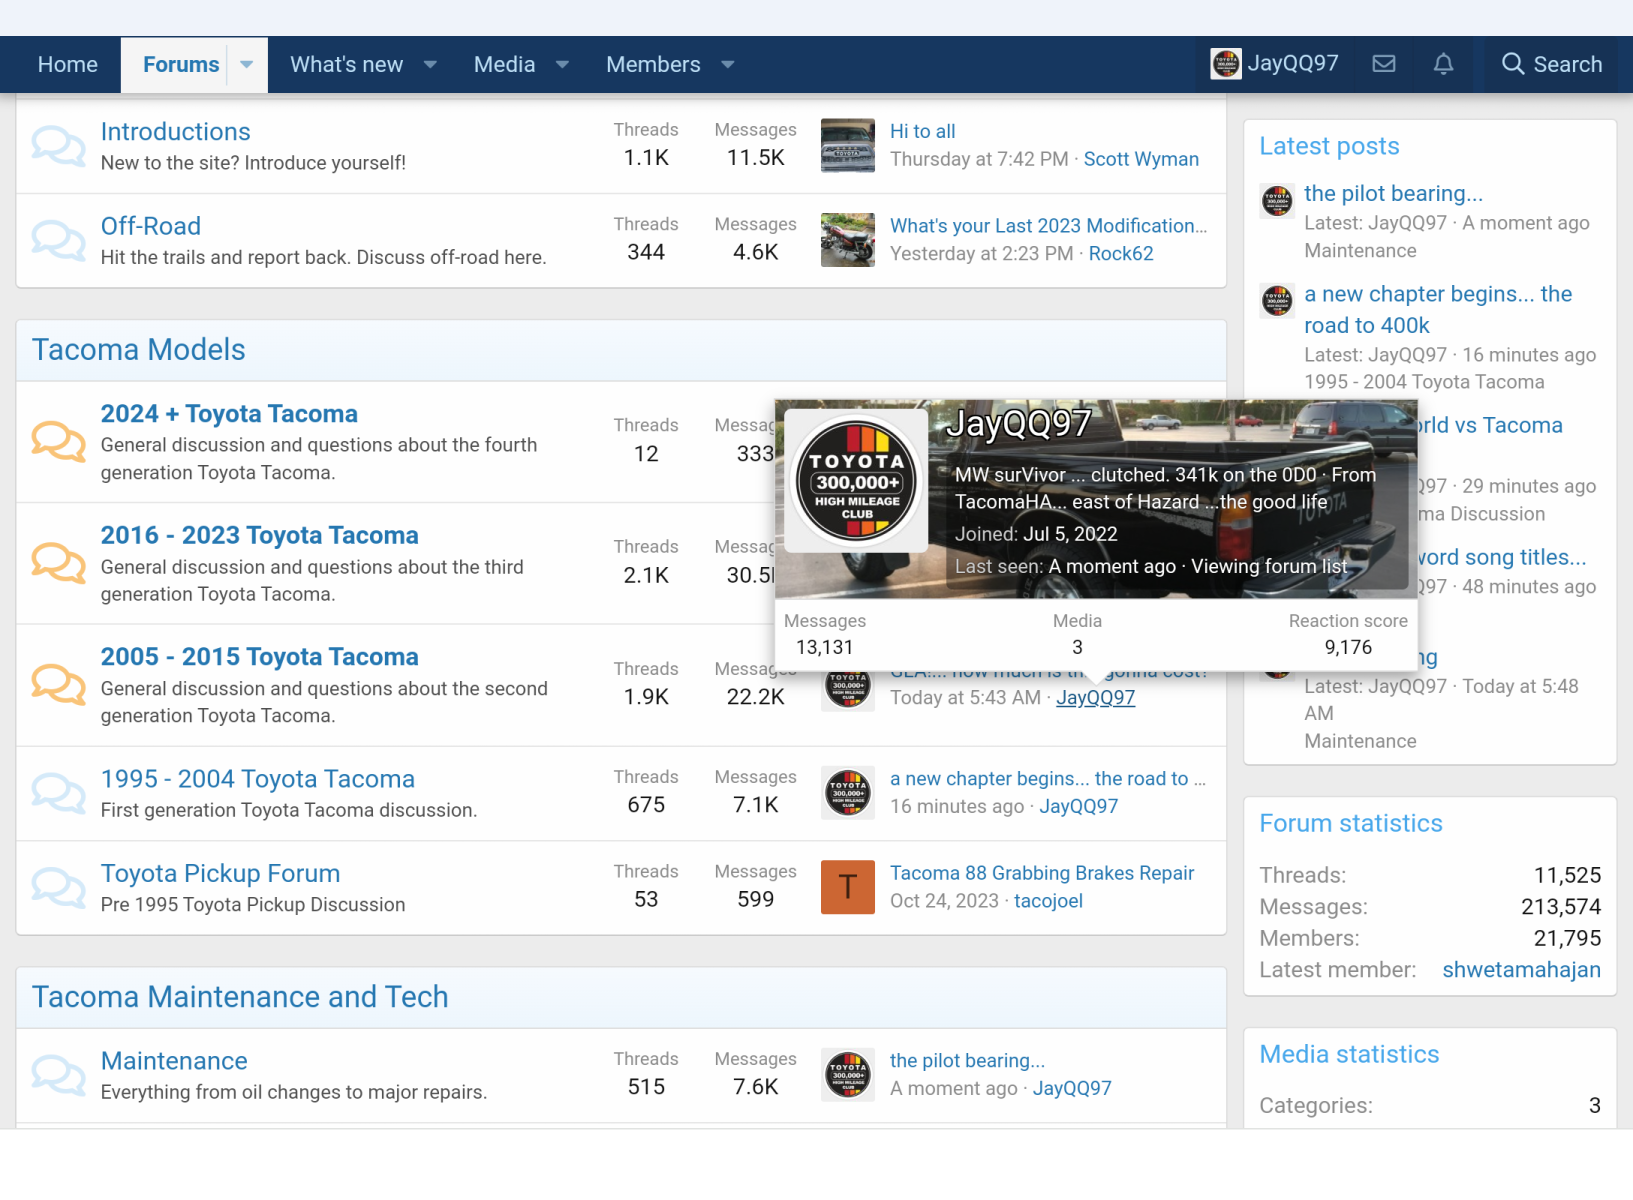Expand the Media dropdown arrow
Viewport: 1633px width, 1200px height.
[x=562, y=65]
